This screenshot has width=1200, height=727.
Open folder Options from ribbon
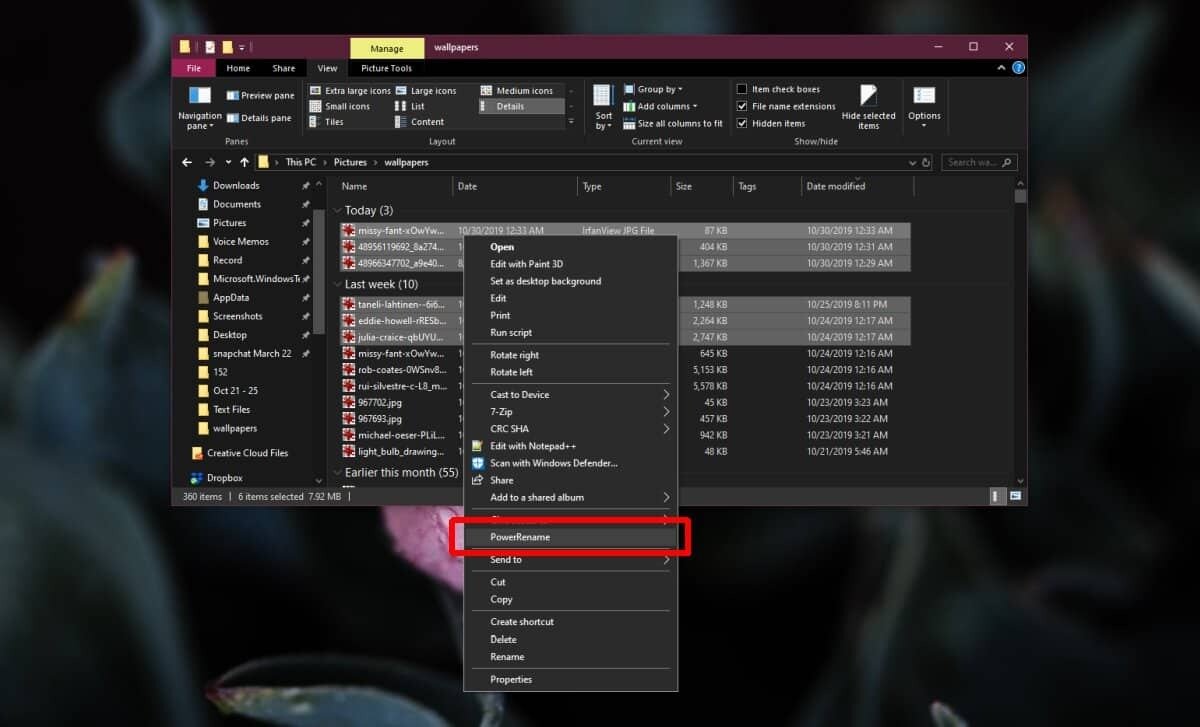pyautogui.click(x=924, y=106)
